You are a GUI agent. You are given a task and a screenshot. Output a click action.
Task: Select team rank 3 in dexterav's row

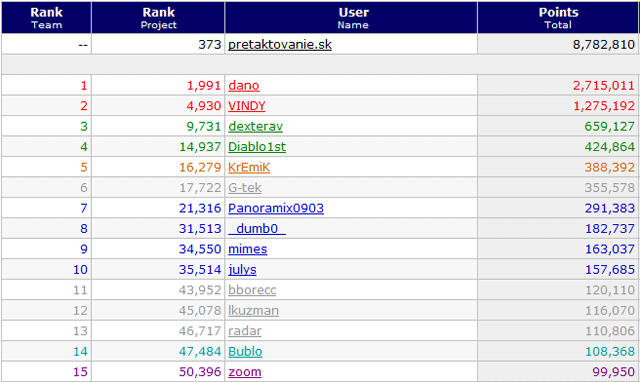tap(84, 127)
